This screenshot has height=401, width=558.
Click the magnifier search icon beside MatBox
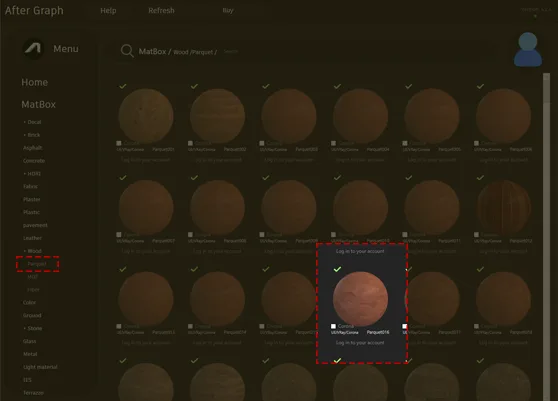127,51
